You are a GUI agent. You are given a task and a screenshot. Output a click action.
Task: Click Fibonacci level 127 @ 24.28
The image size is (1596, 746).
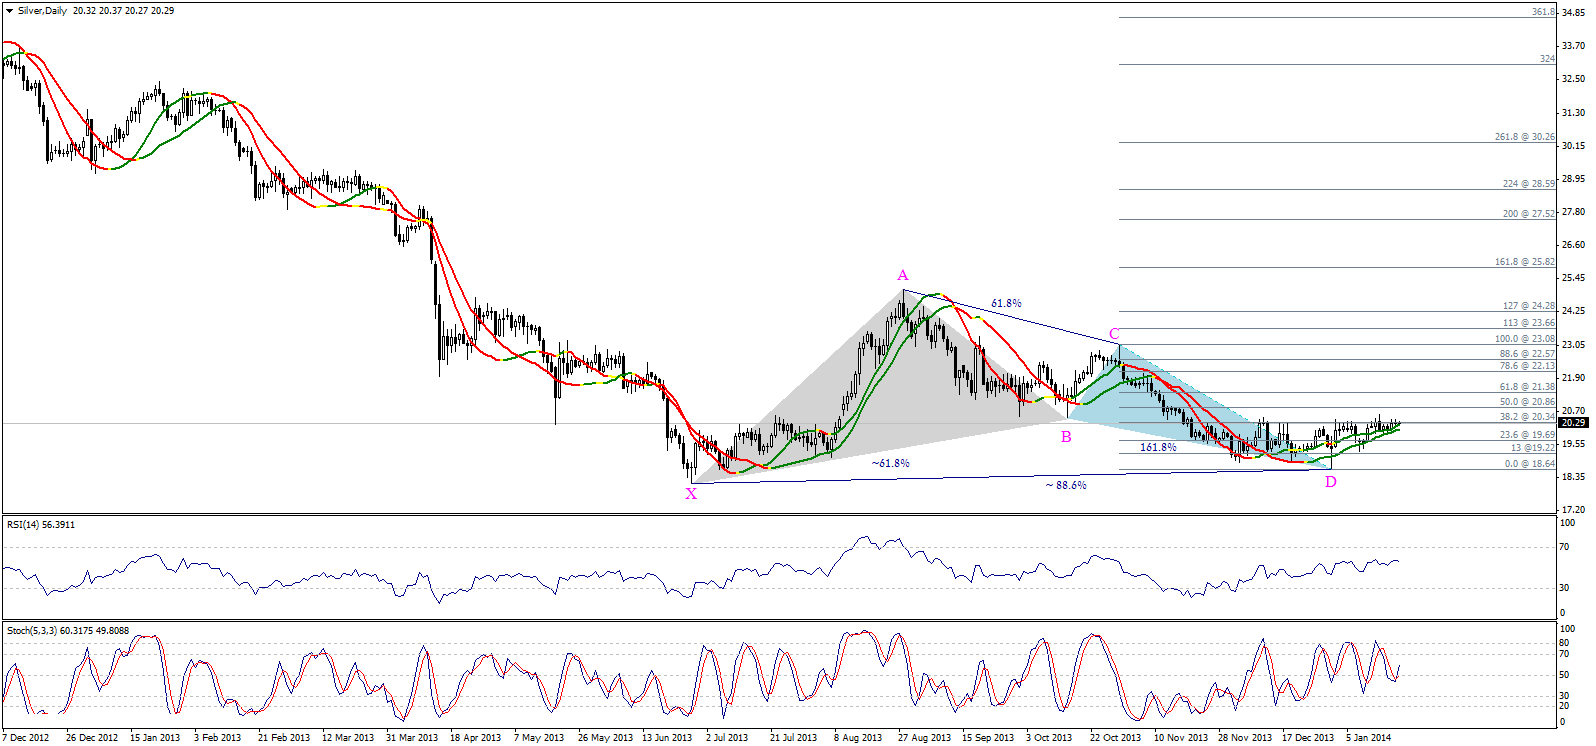coord(1529,306)
